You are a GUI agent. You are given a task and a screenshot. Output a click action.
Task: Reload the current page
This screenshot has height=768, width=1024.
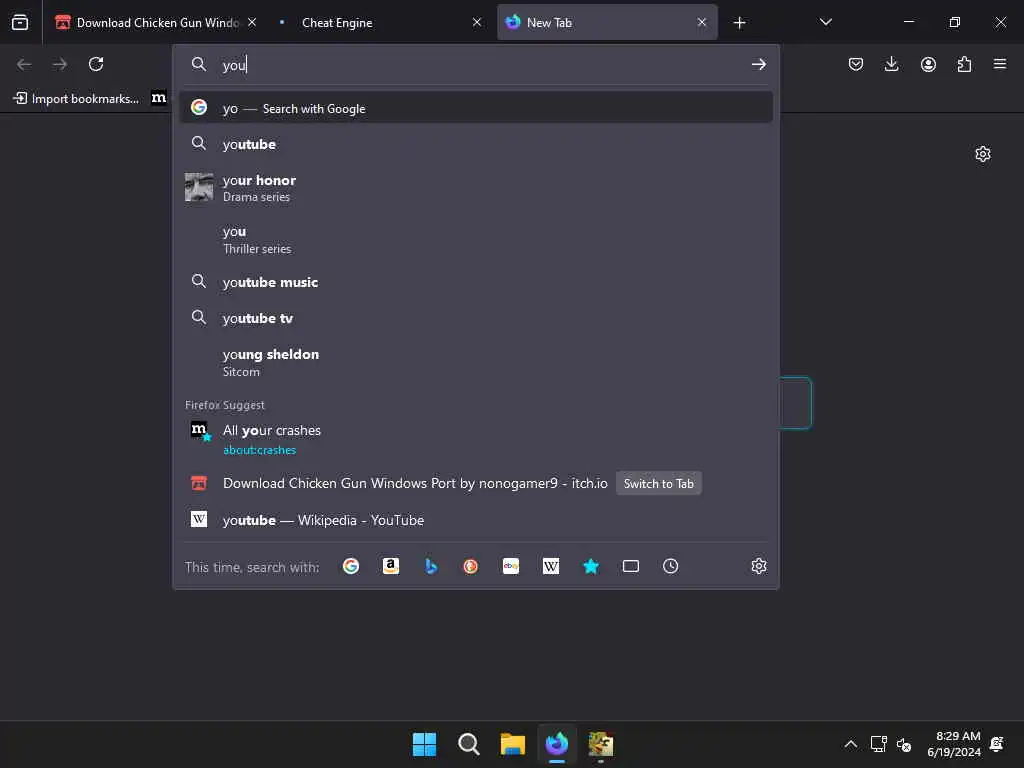(x=96, y=64)
